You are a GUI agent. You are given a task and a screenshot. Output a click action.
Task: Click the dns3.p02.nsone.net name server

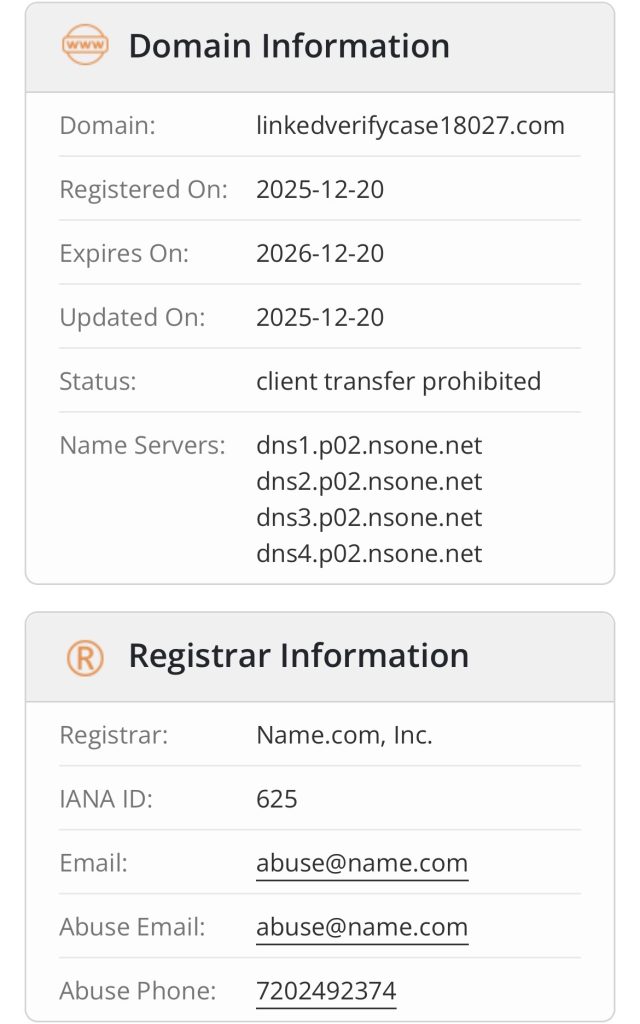pyautogui.click(x=369, y=517)
